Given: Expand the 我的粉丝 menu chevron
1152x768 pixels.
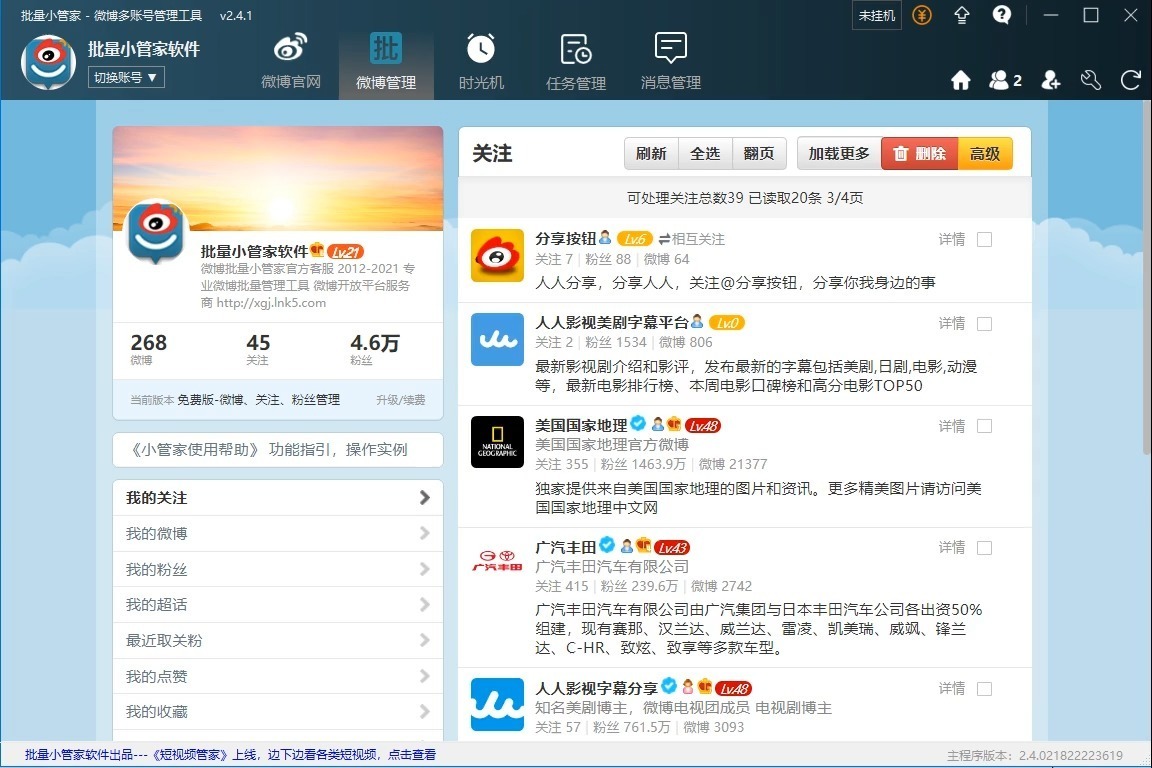Looking at the screenshot, I should point(425,570).
